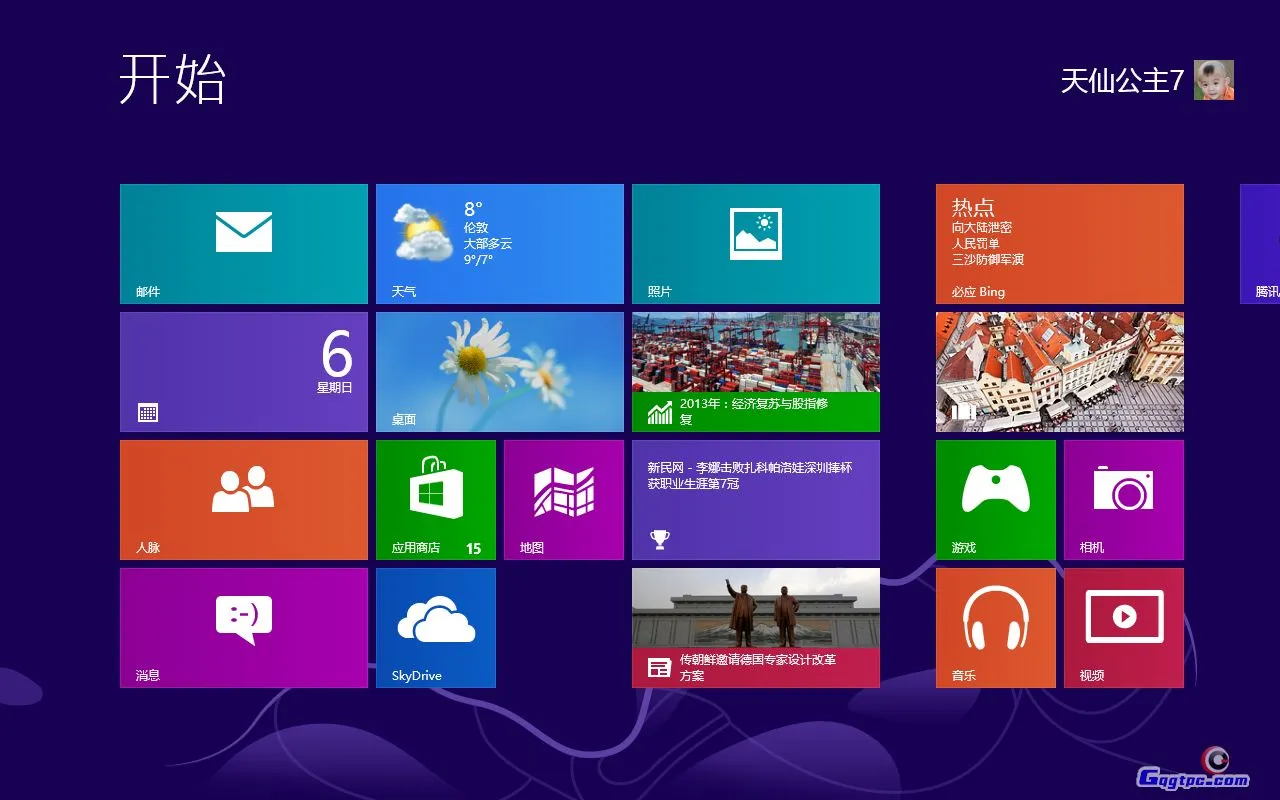The width and height of the screenshot is (1280, 800).
Task: Click the user account avatar picture
Action: pyautogui.click(x=1213, y=80)
